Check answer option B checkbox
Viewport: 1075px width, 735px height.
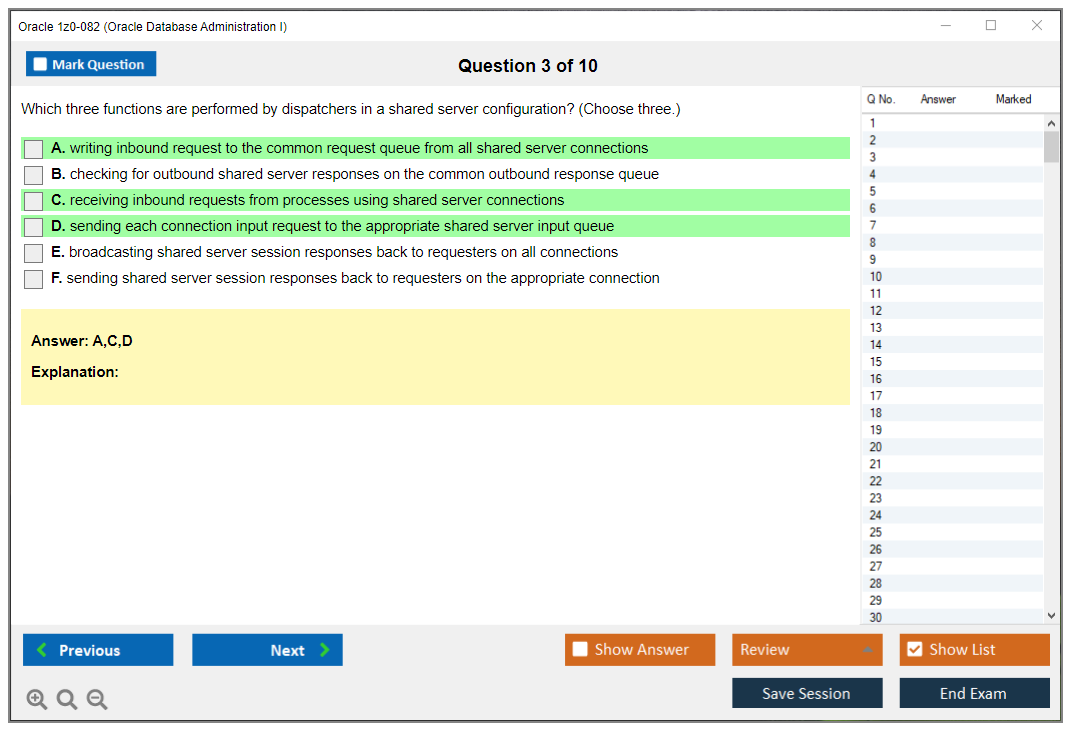tap(33, 174)
